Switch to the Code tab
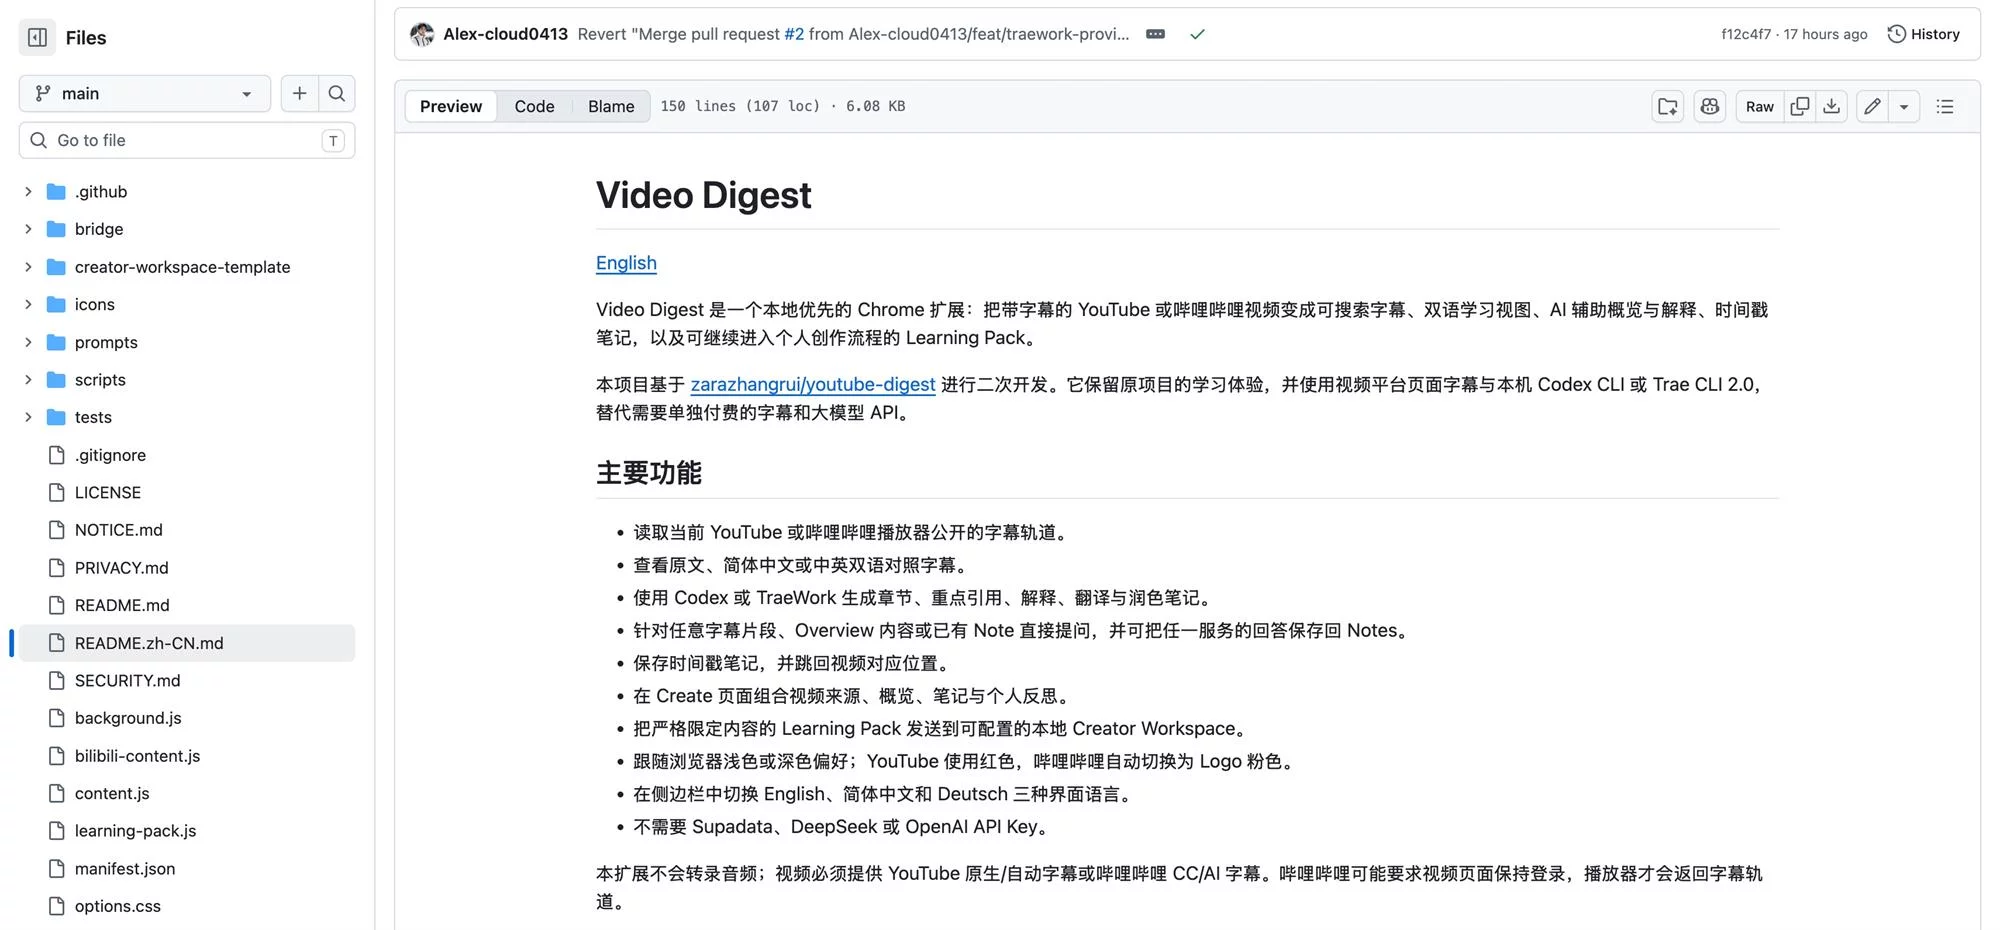 (x=534, y=106)
